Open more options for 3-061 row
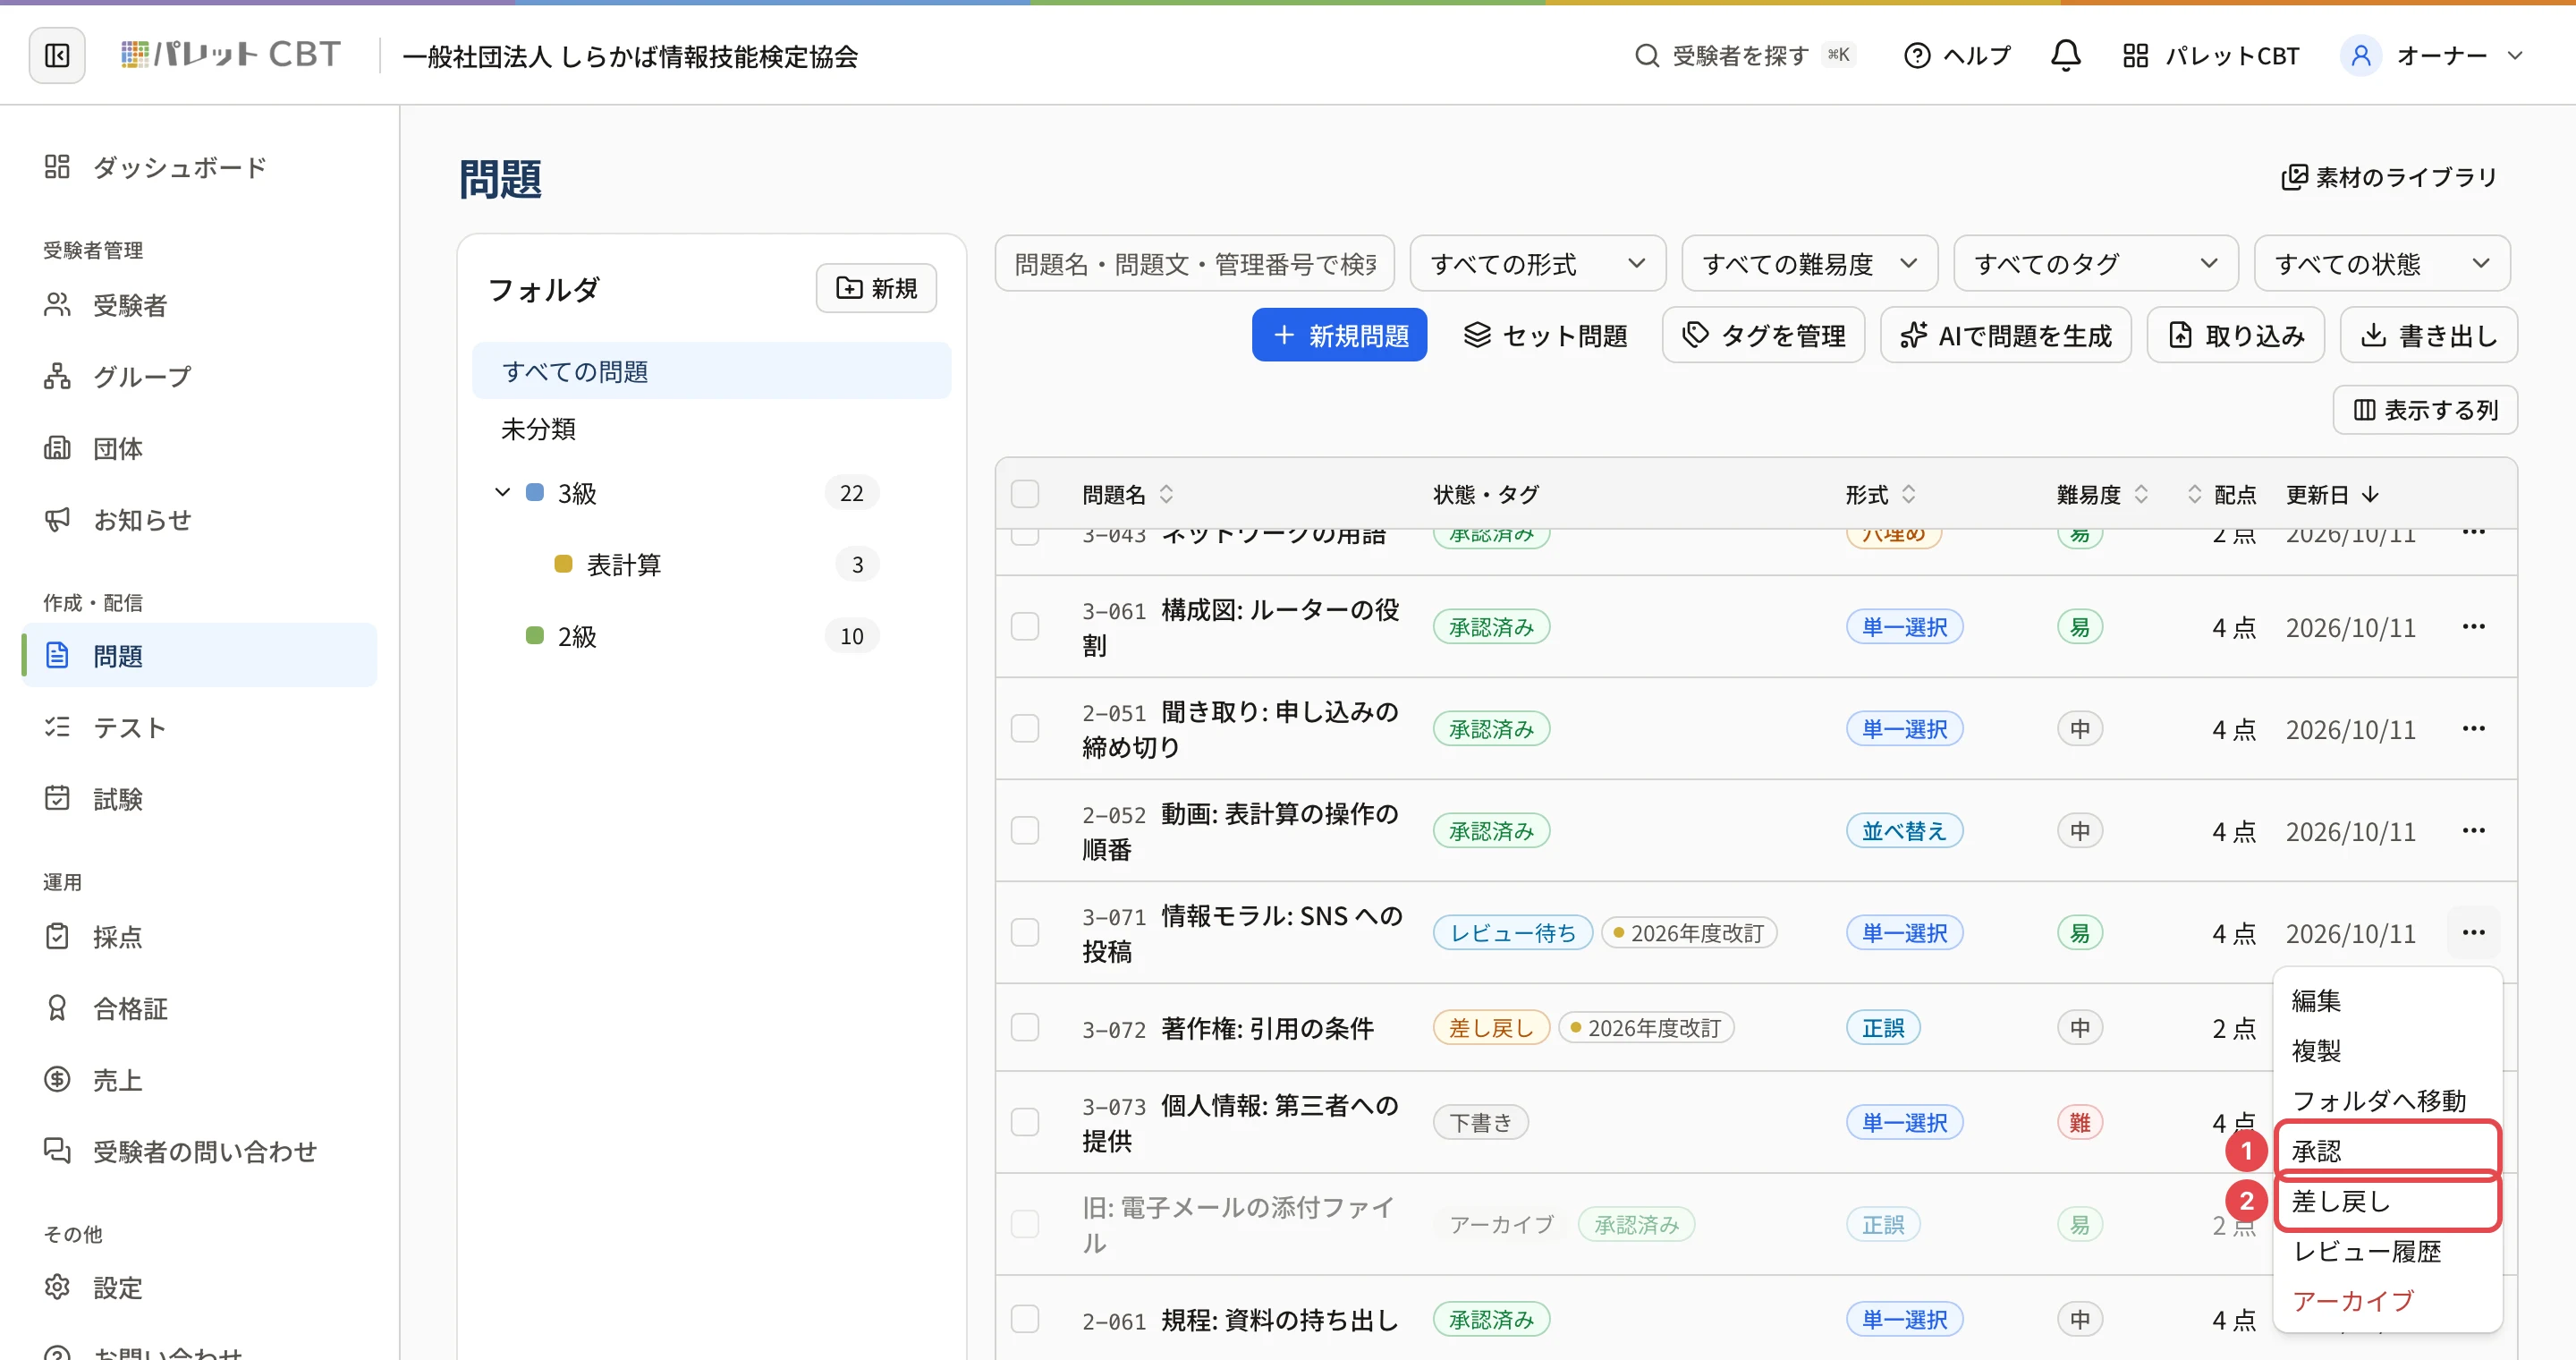This screenshot has width=2576, height=1360. (2474, 627)
